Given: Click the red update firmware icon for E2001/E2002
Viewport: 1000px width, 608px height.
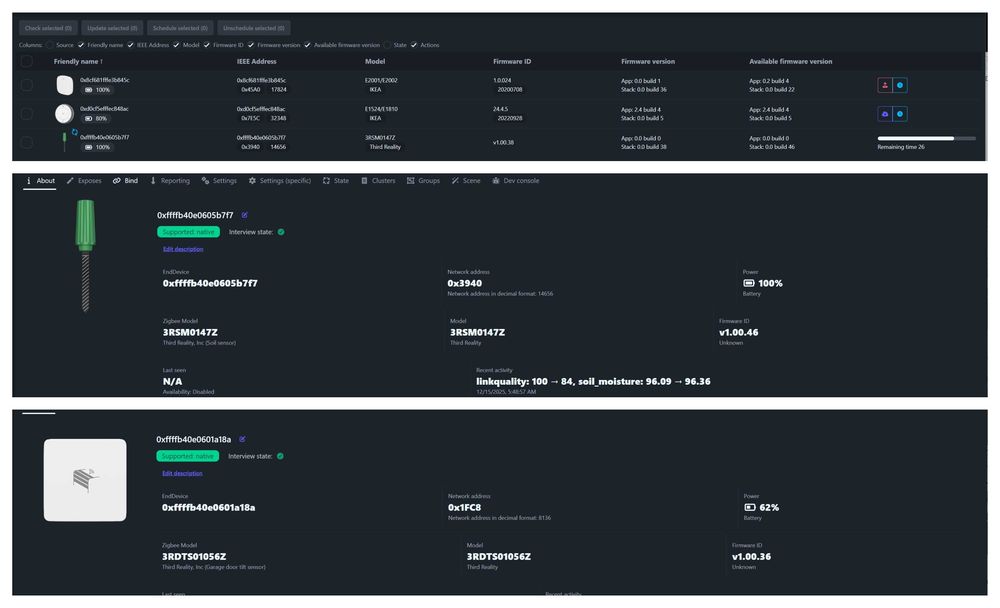Looking at the screenshot, I should [x=885, y=85].
